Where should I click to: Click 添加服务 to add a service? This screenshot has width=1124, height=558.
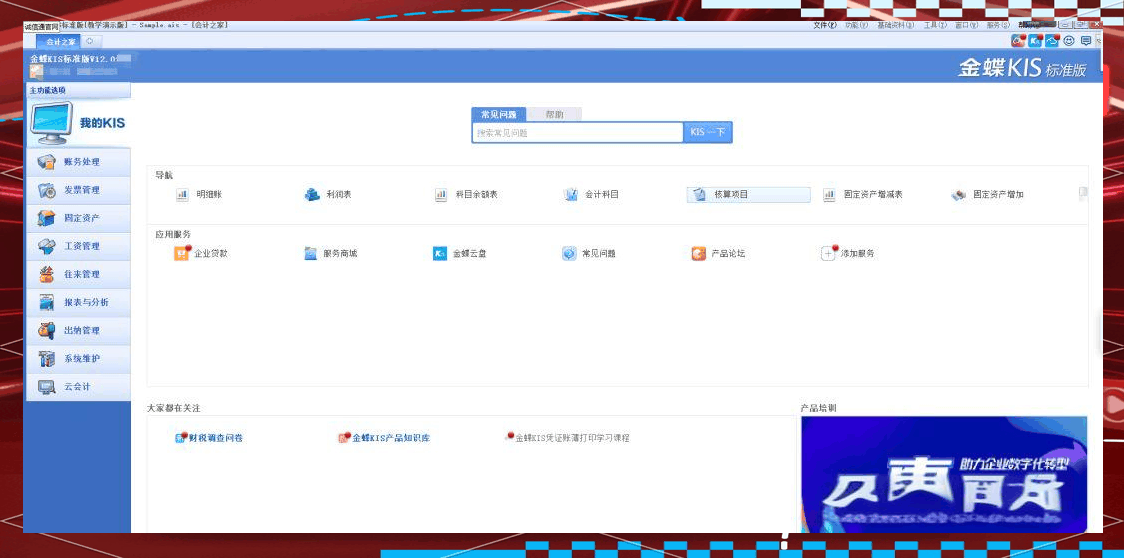tap(856, 254)
